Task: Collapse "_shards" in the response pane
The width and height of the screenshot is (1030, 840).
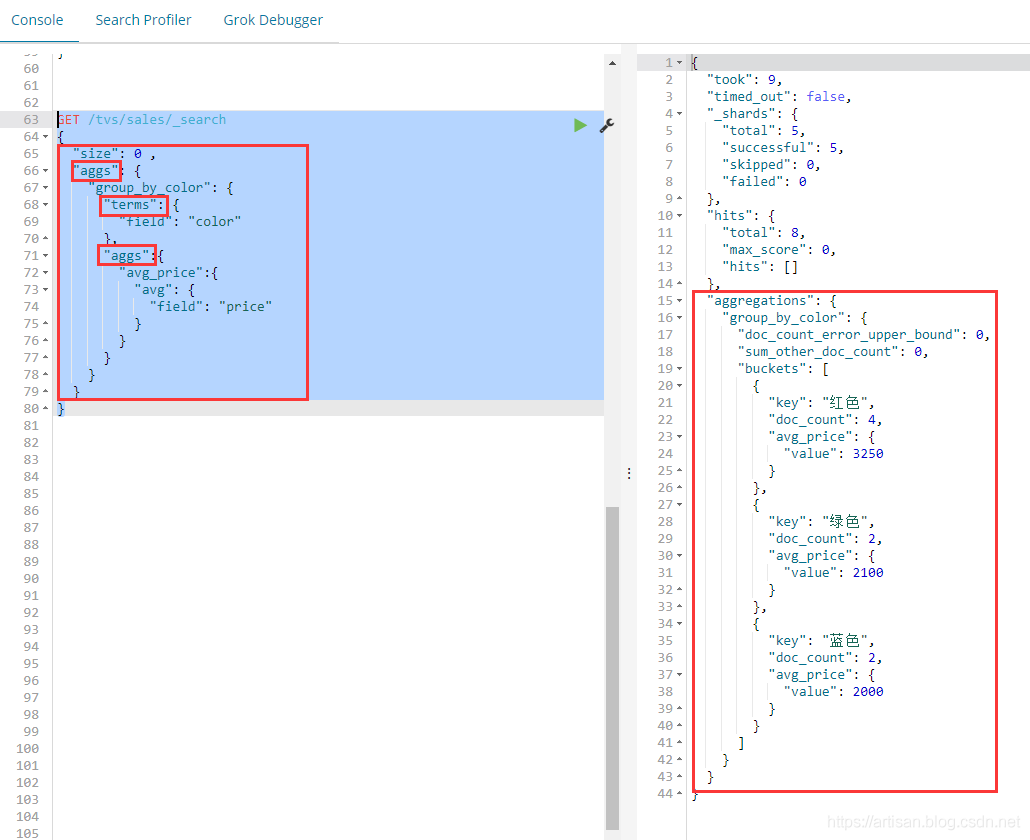Action: [x=679, y=114]
